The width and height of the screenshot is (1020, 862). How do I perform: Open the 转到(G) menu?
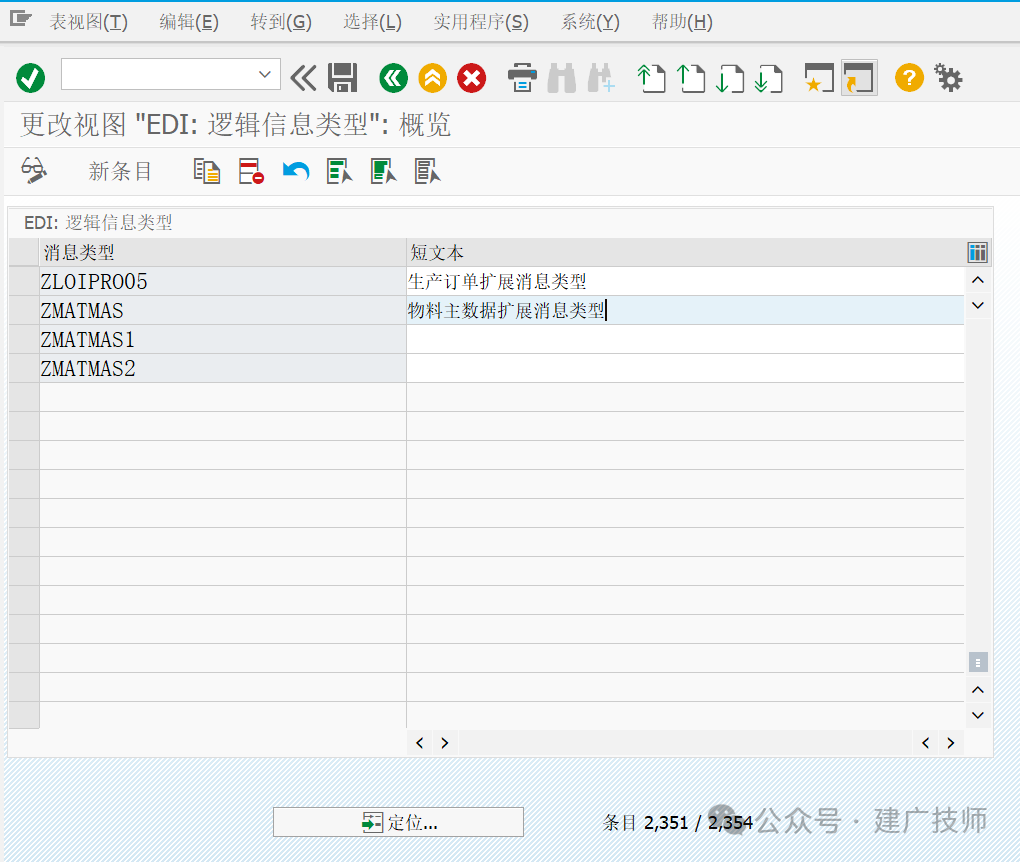click(282, 22)
